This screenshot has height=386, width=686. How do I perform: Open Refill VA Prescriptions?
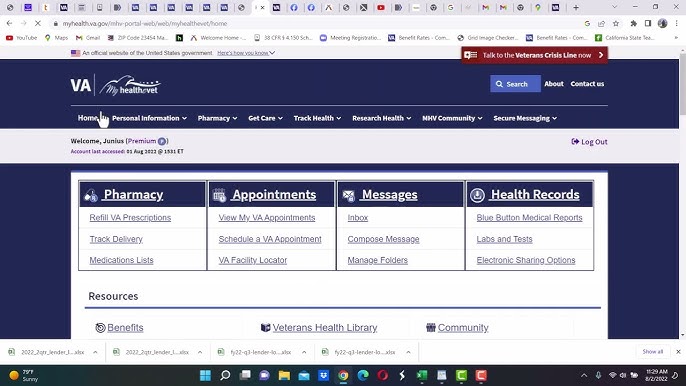pos(130,218)
